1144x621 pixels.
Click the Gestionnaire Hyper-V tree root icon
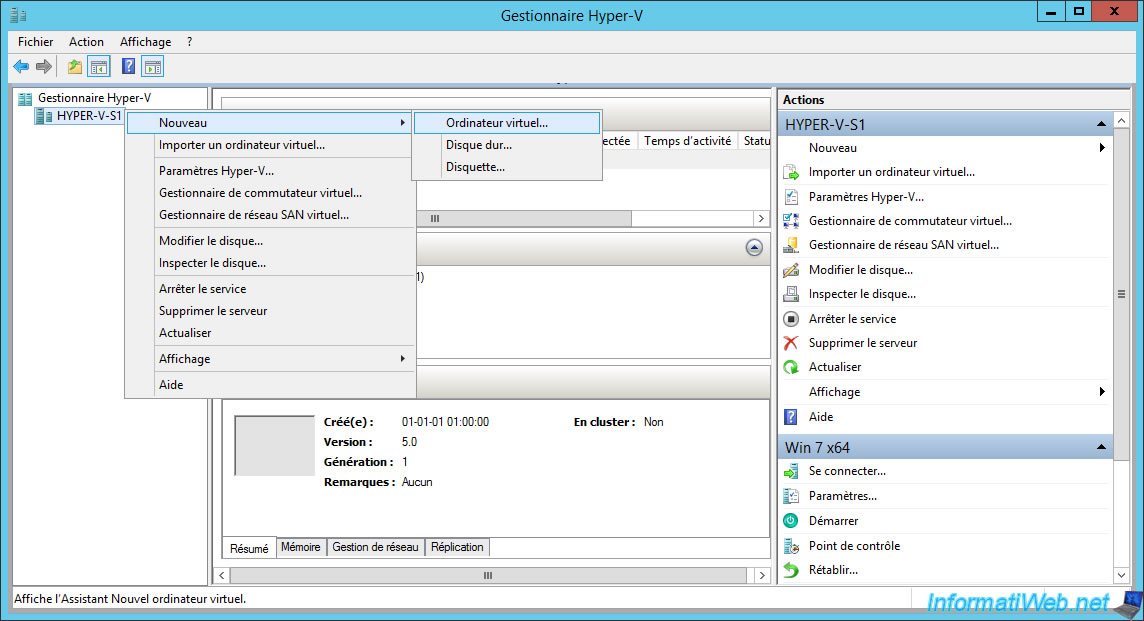(x=26, y=98)
